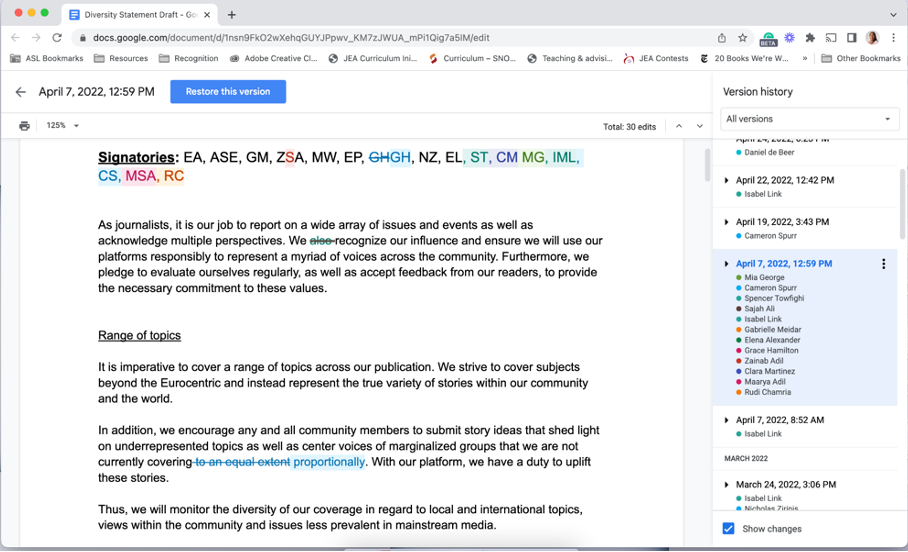Click editor name Rudi Chamria
Screen dimensions: 908x552
[767, 392]
